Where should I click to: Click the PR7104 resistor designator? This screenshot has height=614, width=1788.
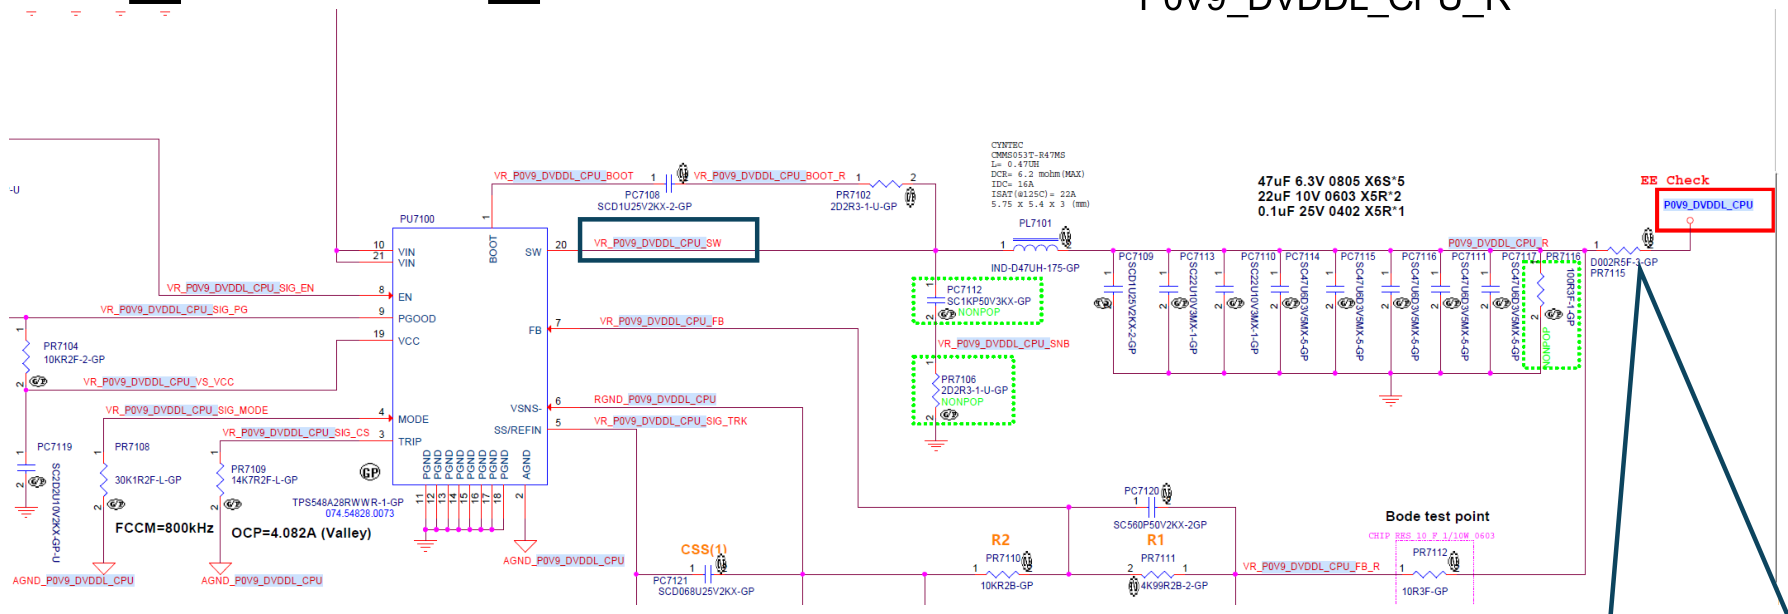click(x=61, y=347)
